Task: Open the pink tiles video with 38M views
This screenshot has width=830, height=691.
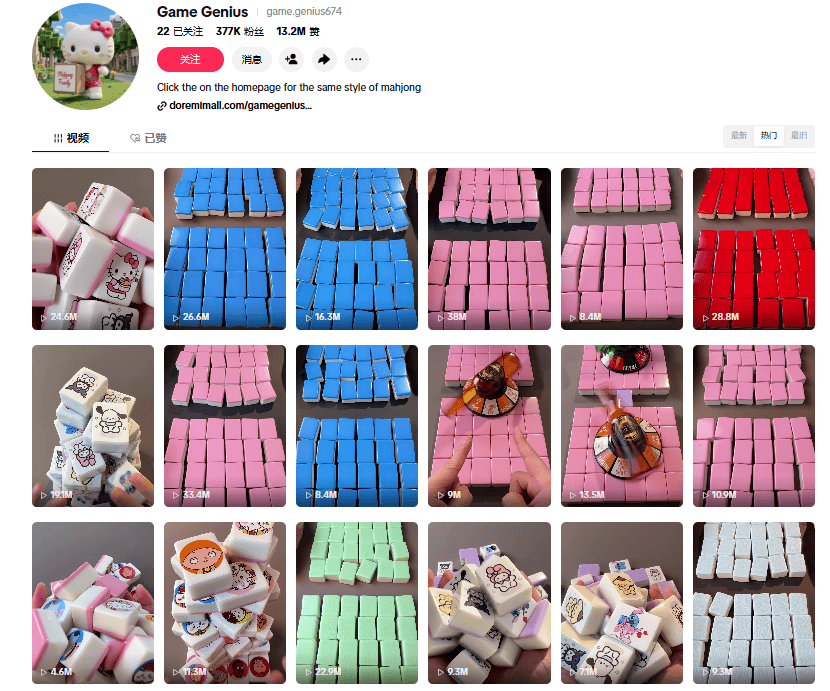Action: [x=490, y=249]
